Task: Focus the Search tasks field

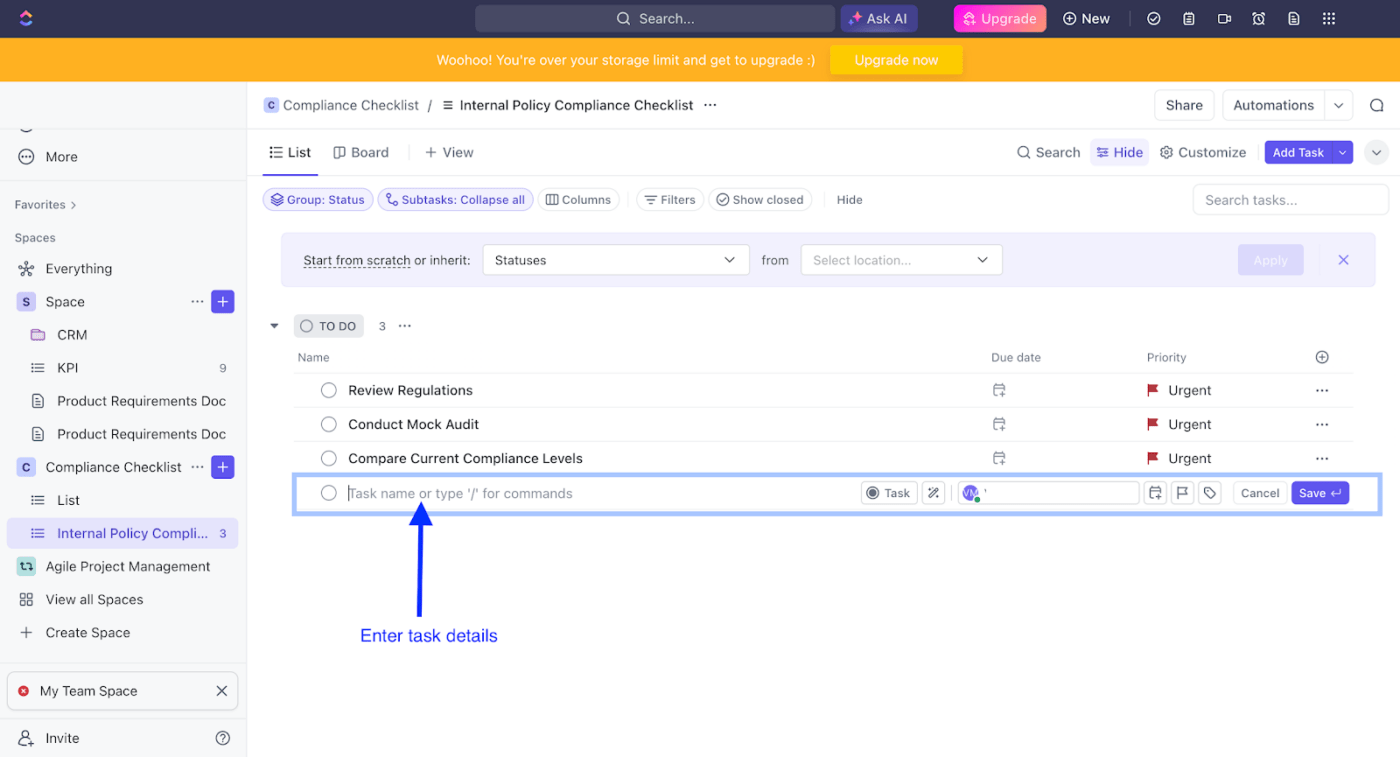Action: click(x=1290, y=200)
